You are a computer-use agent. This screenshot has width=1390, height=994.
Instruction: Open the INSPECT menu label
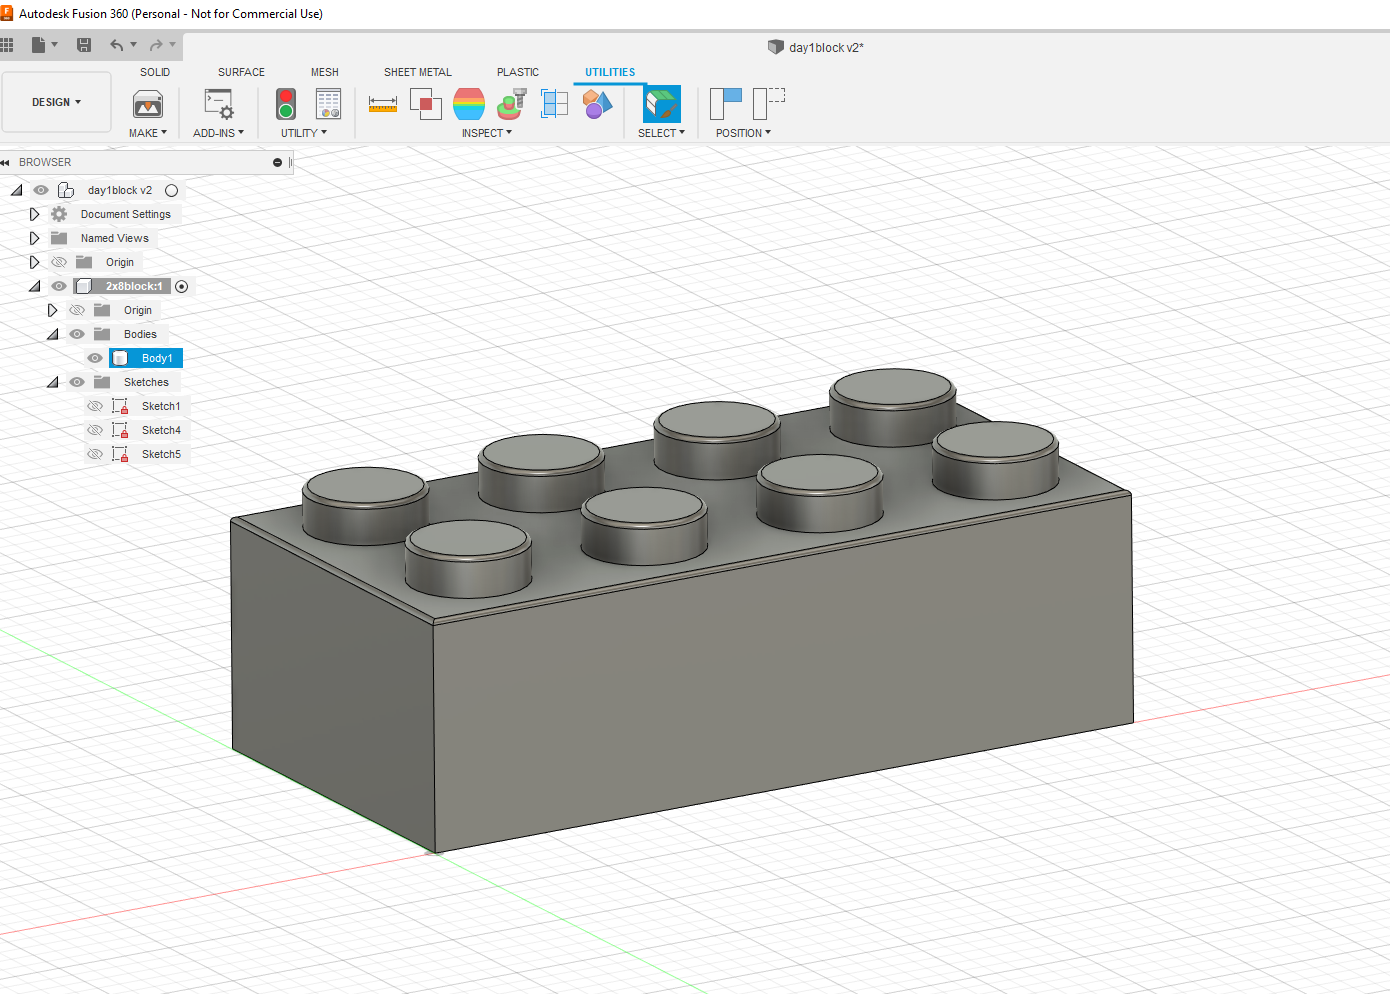486,133
